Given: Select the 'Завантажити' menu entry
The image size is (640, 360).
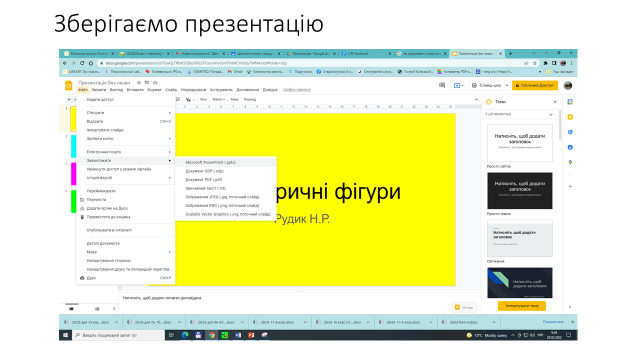Looking at the screenshot, I should pyautogui.click(x=126, y=160).
